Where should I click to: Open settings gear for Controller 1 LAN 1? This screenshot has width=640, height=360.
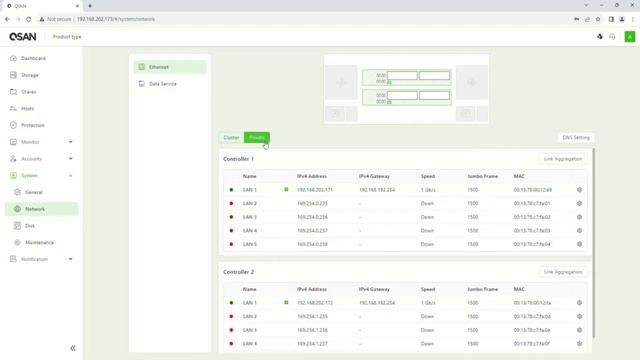click(579, 190)
